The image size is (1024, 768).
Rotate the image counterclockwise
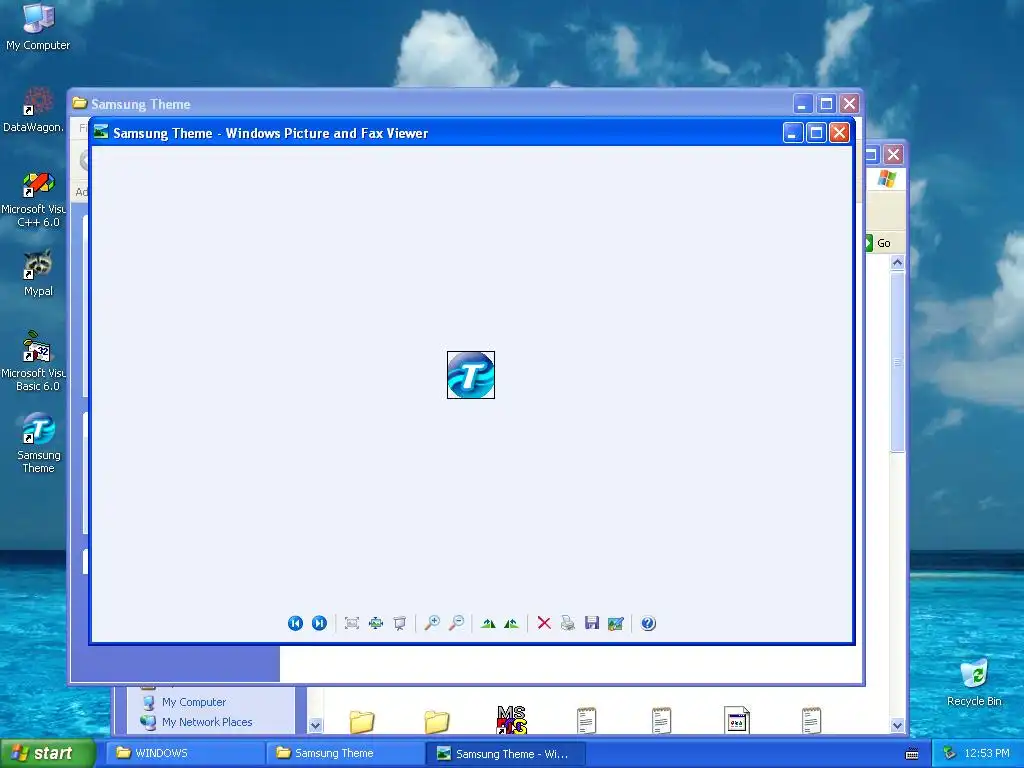pyautogui.click(x=511, y=623)
